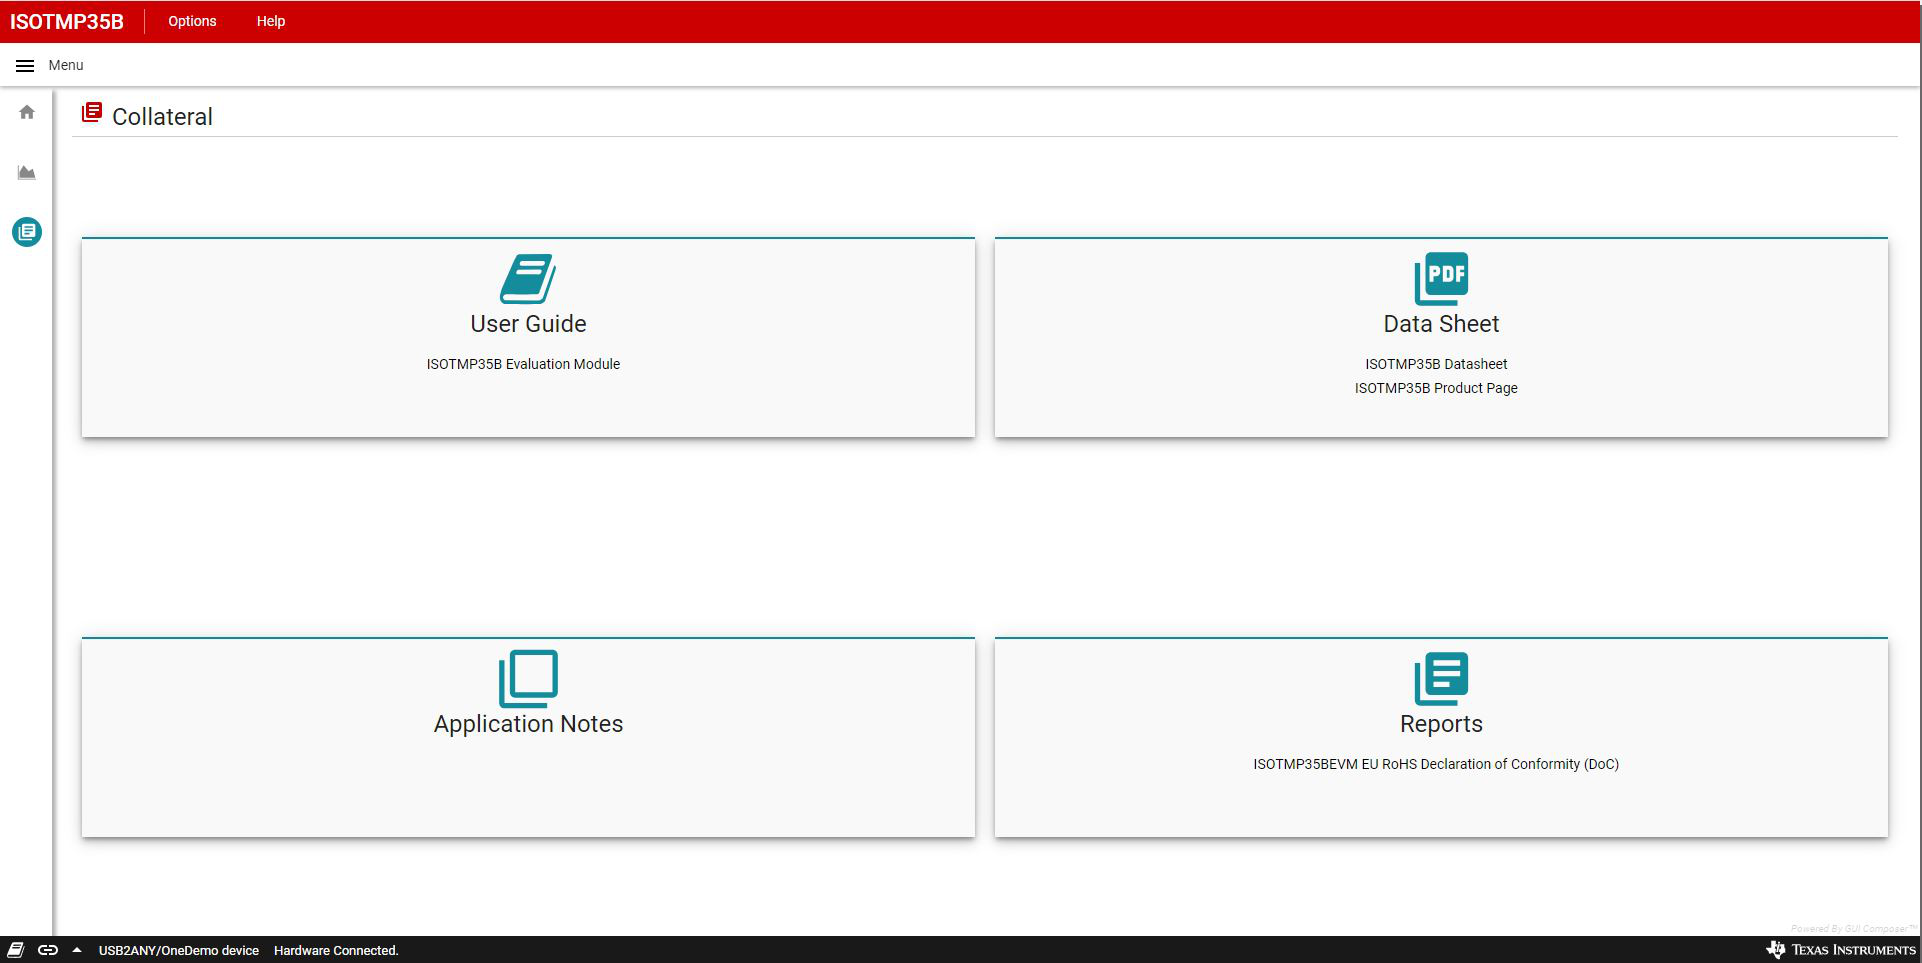Click the Data Sheet PDF icon
Image resolution: width=1922 pixels, height=963 pixels.
click(1441, 279)
